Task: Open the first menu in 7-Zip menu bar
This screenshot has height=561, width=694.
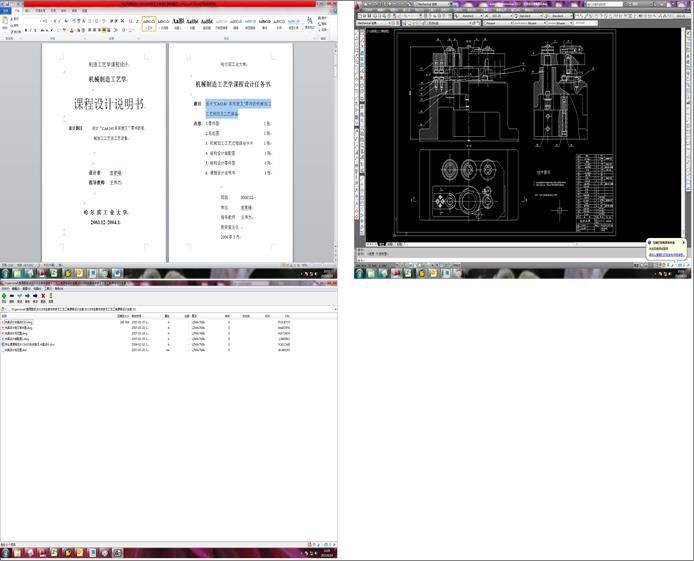Action: [6, 289]
